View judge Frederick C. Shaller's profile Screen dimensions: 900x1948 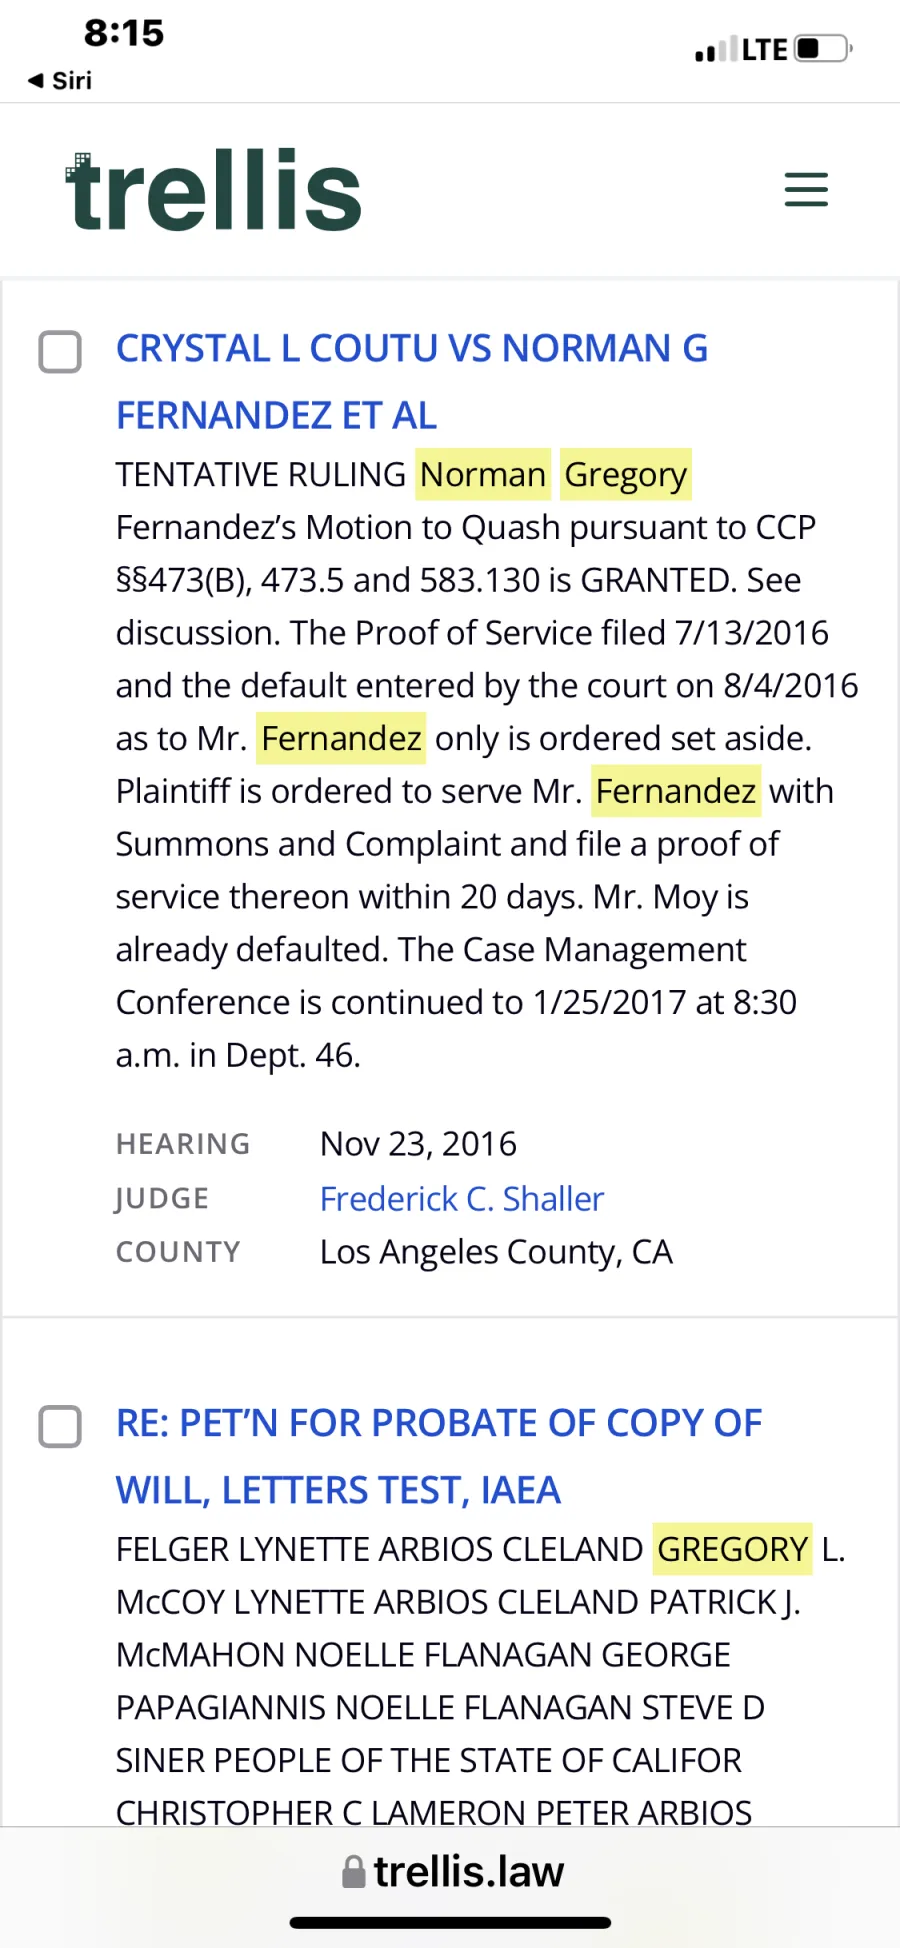click(461, 1198)
